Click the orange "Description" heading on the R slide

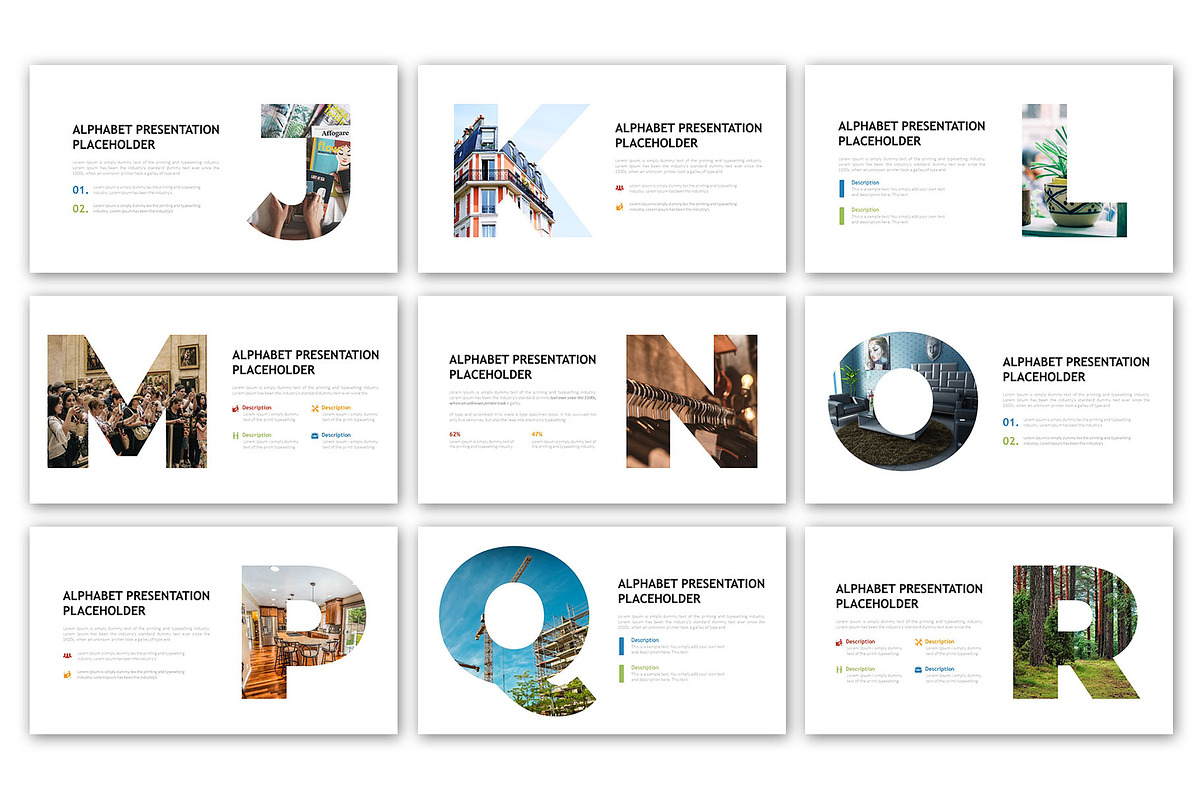(940, 642)
